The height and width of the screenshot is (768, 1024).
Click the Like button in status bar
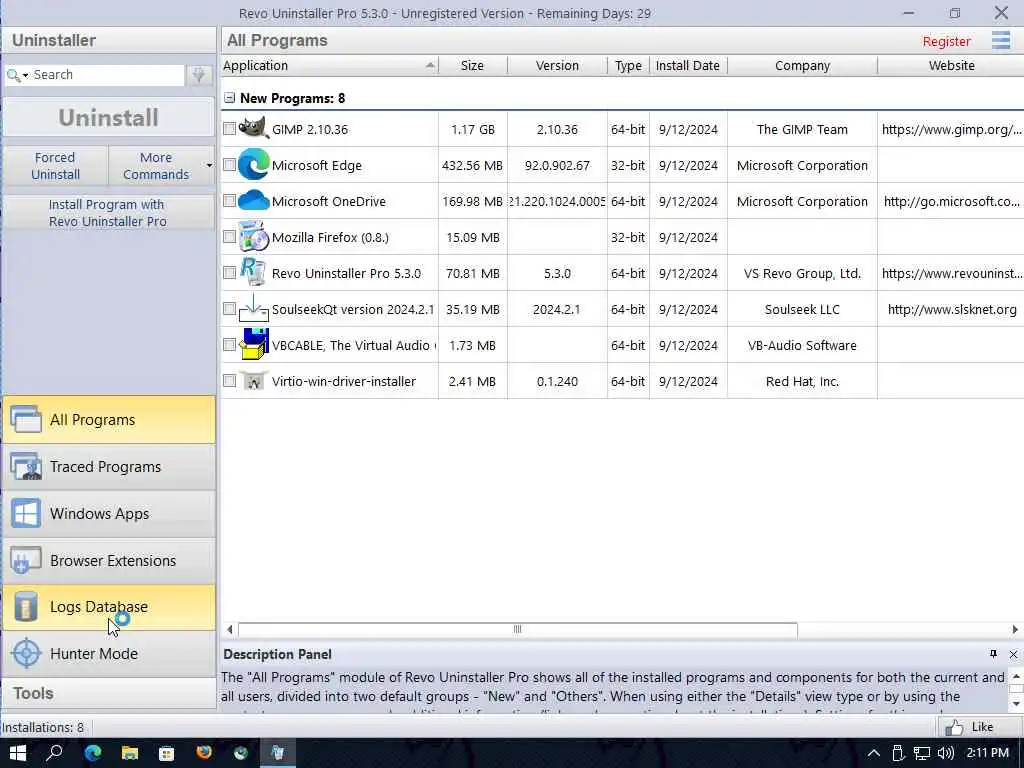[980, 727]
